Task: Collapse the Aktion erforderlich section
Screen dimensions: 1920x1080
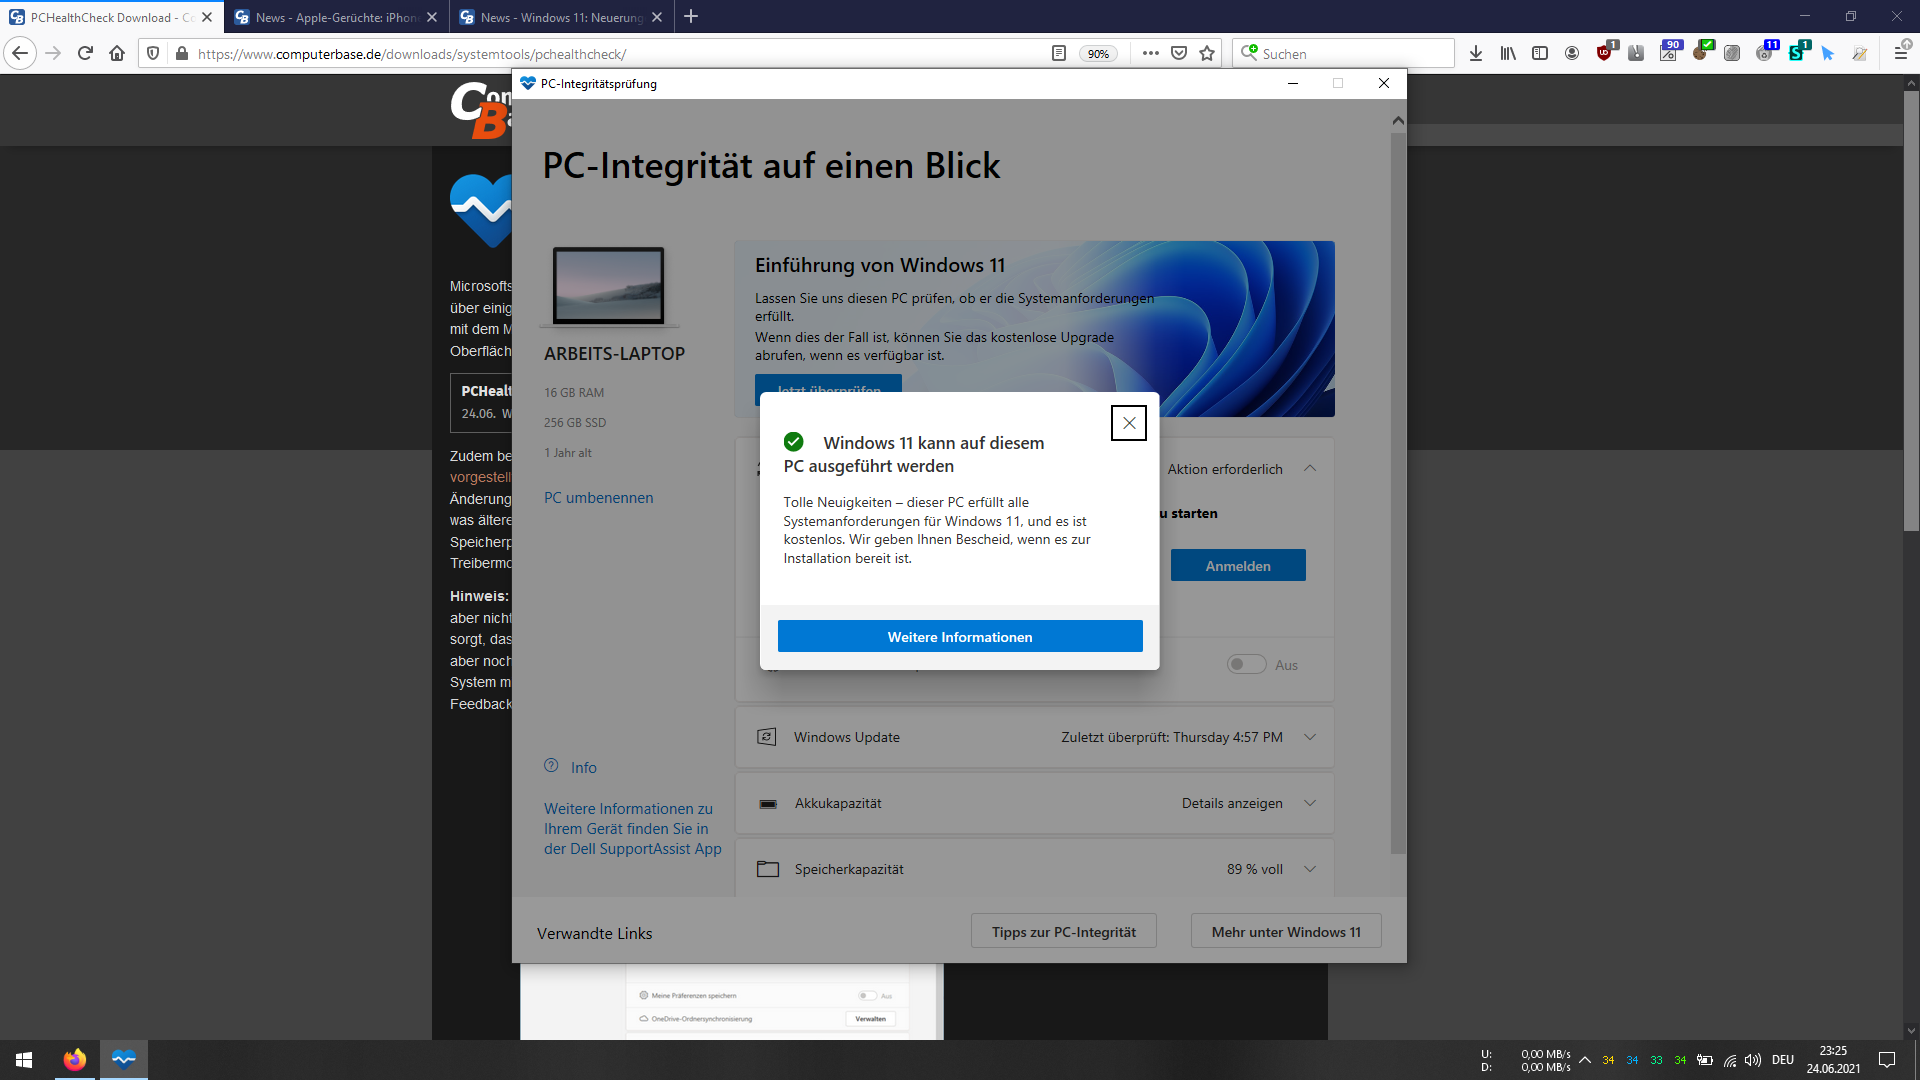Action: pyautogui.click(x=1310, y=468)
